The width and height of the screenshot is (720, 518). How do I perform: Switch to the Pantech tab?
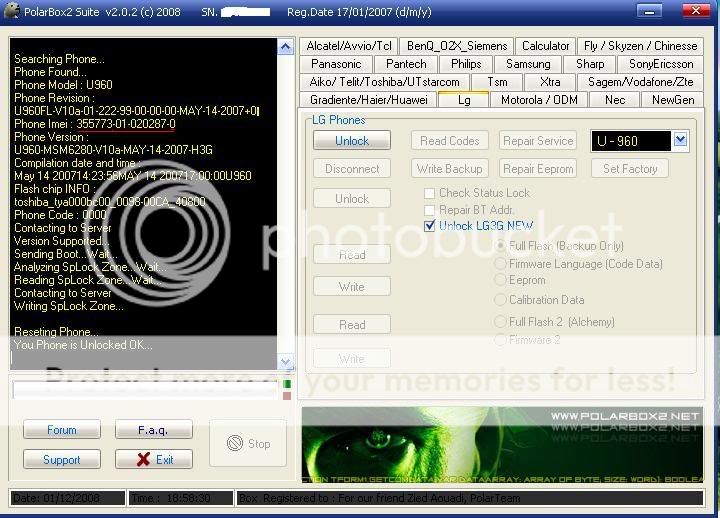click(406, 64)
